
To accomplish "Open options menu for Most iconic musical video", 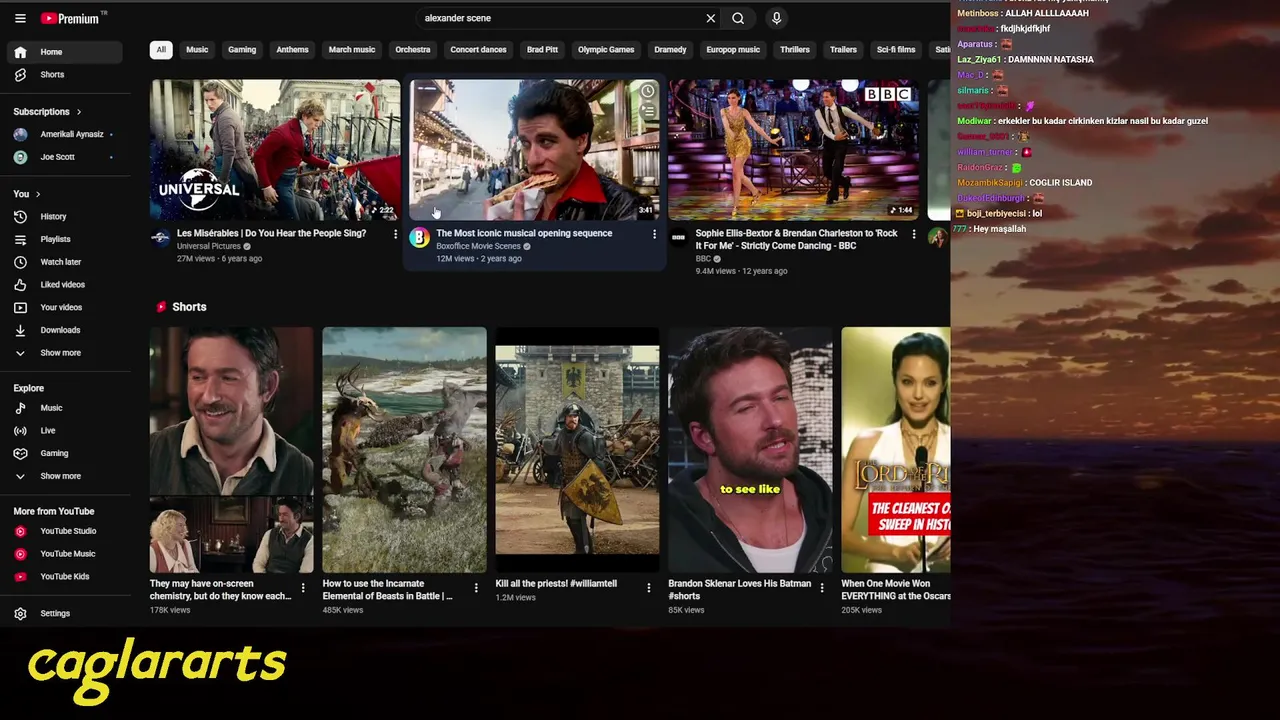I will tap(654, 235).
